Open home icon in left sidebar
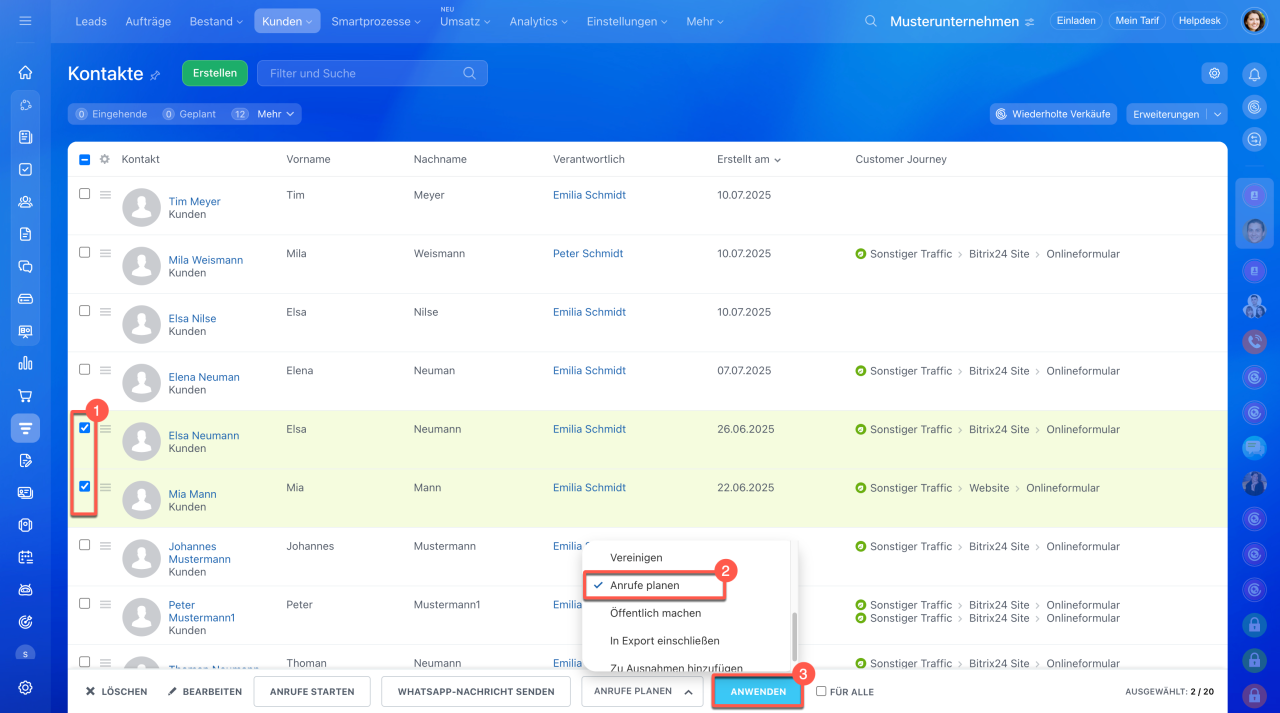The image size is (1280, 713). point(26,73)
